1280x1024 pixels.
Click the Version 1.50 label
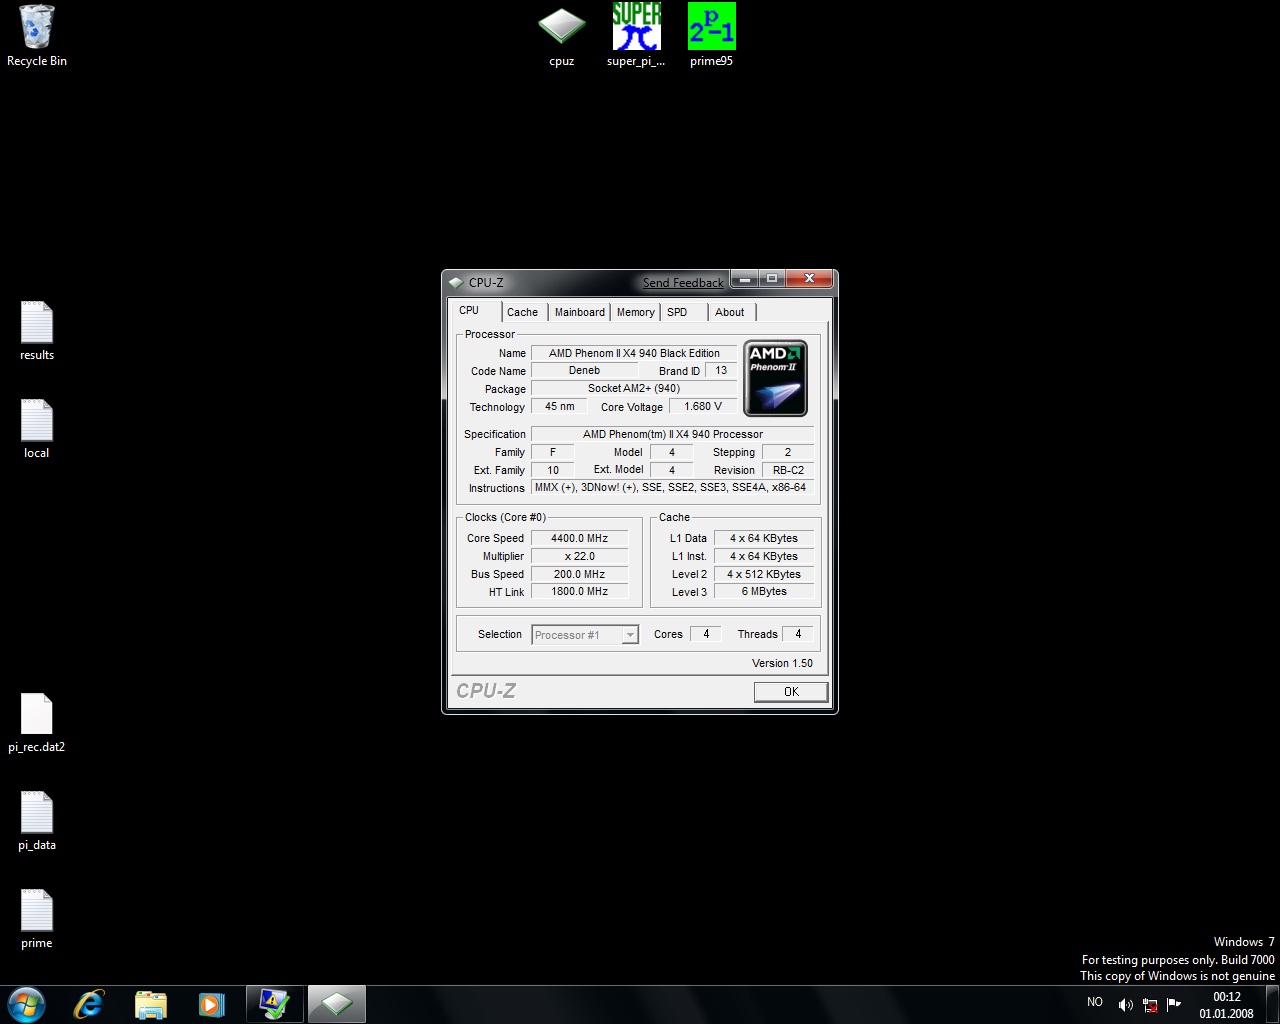pos(782,663)
